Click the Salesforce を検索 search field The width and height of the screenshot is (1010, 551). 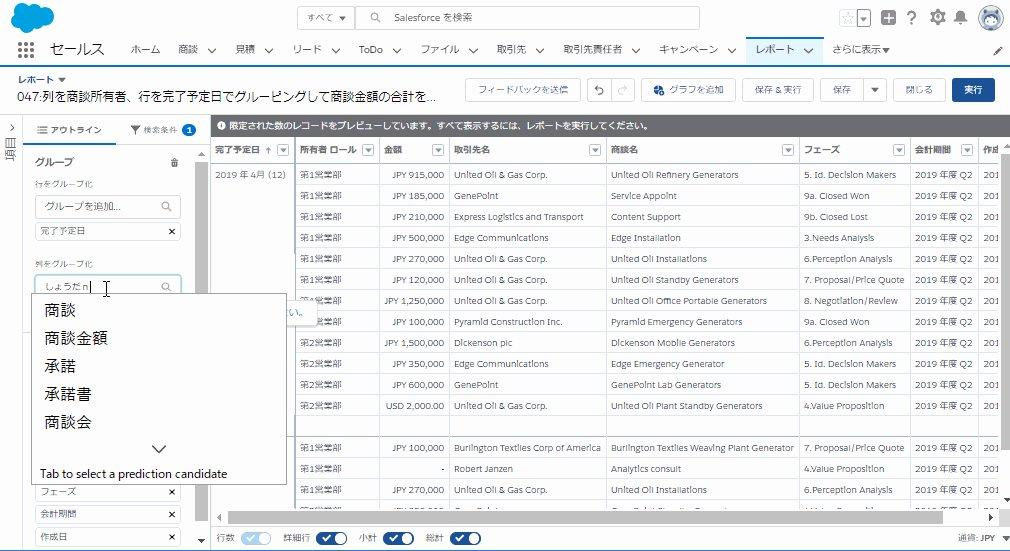pos(528,18)
